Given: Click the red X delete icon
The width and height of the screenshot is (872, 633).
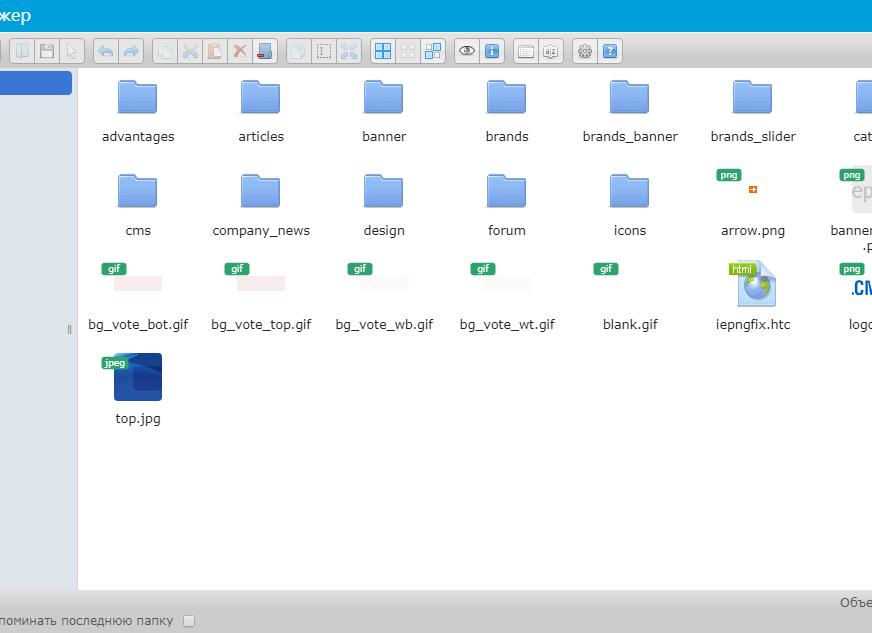Looking at the screenshot, I should (x=239, y=51).
